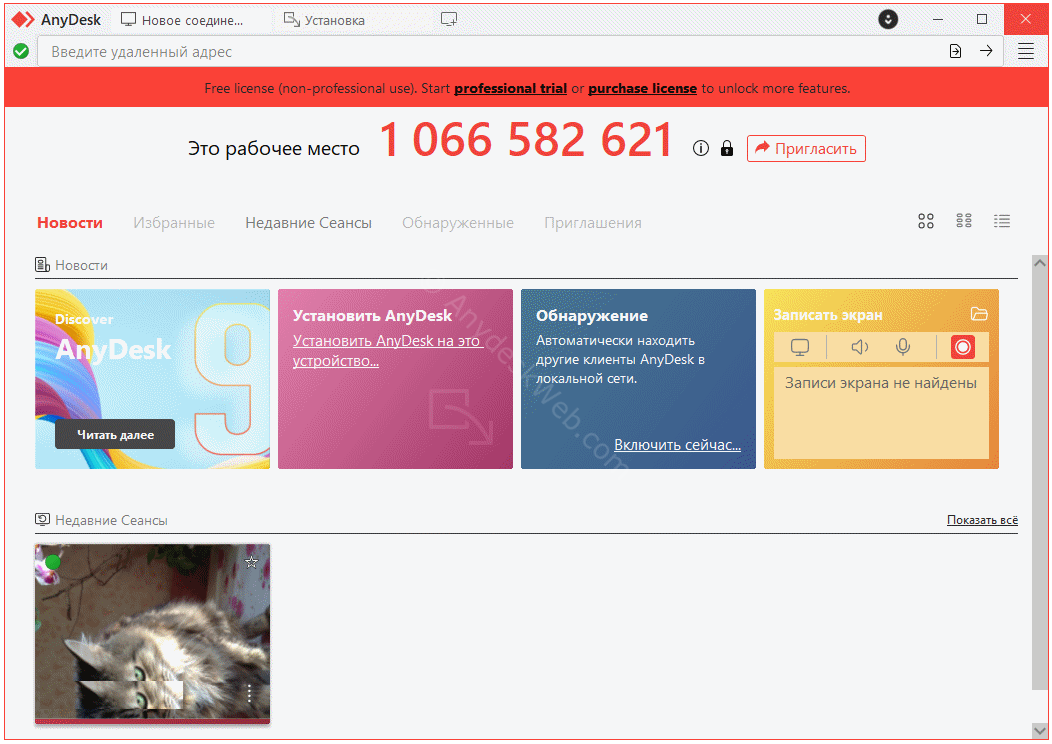Viewport: 1052px width, 744px height.
Task: Click the Новости section header icon
Action: click(x=42, y=265)
